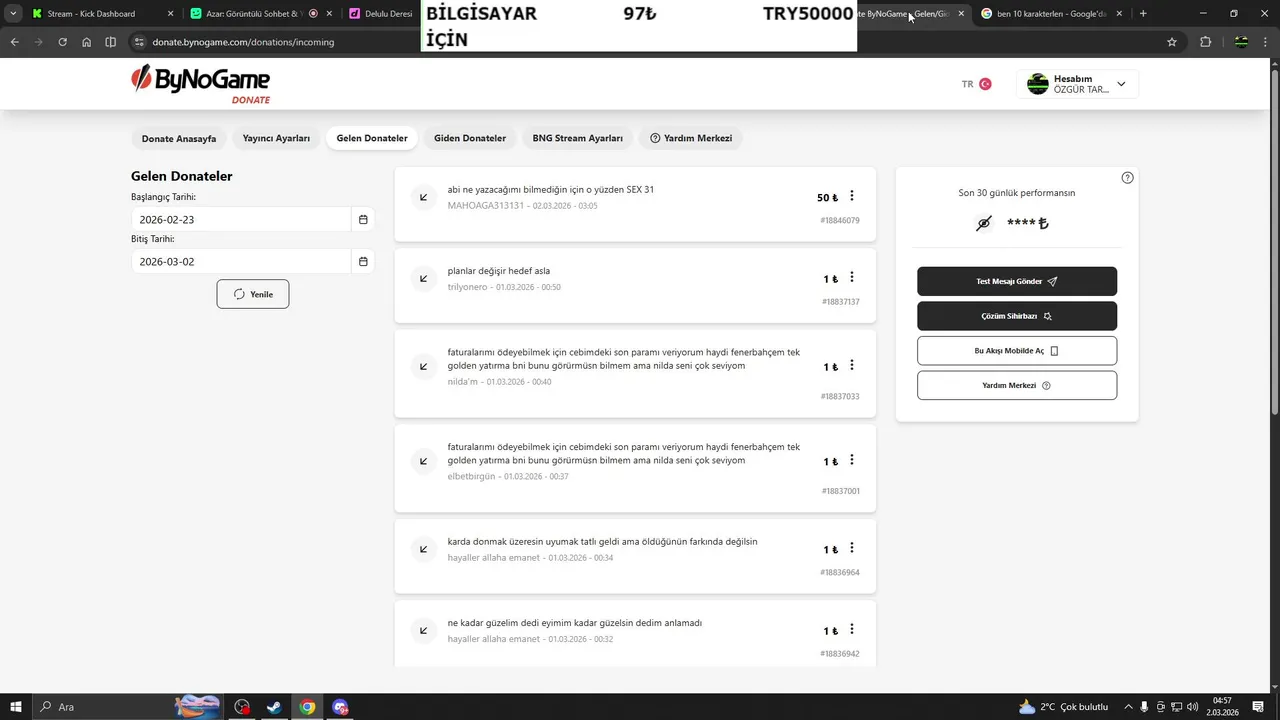This screenshot has height=720, width=1280.
Task: Open options menu for the 50 ₺ donation
Action: pos(852,196)
